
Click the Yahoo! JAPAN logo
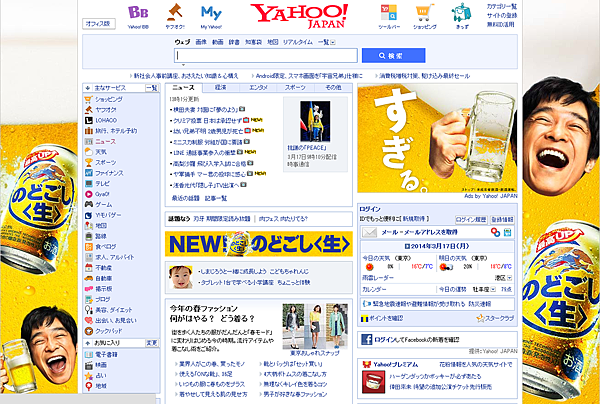coord(300,16)
